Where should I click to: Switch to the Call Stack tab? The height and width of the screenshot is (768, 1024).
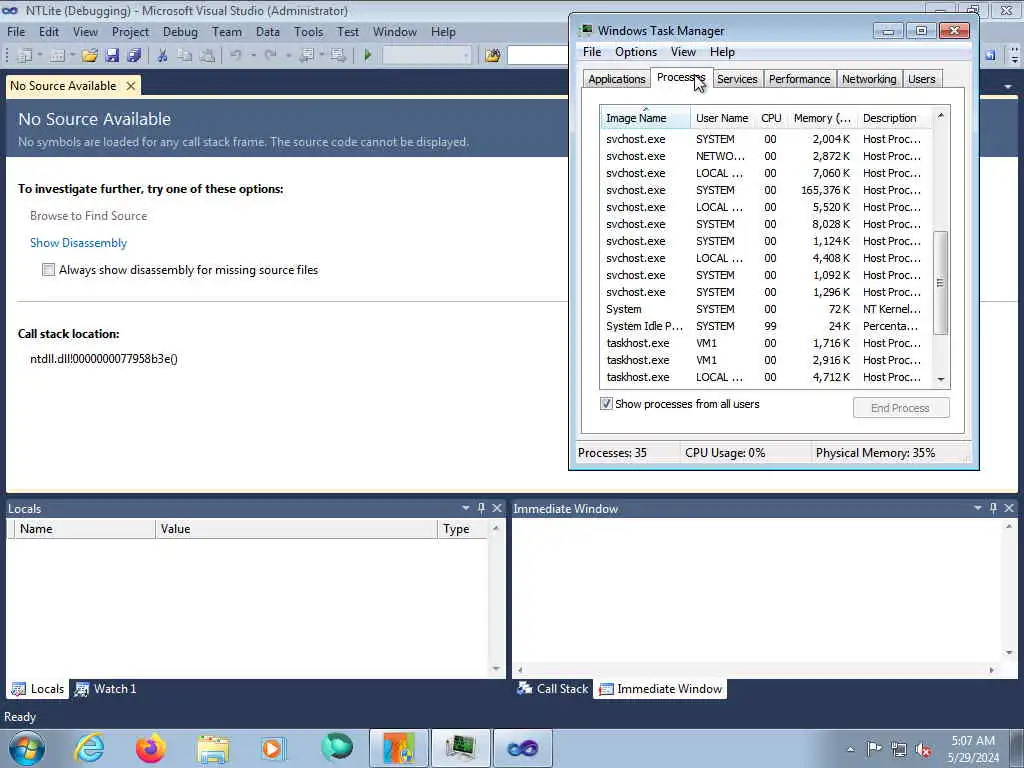(x=552, y=689)
